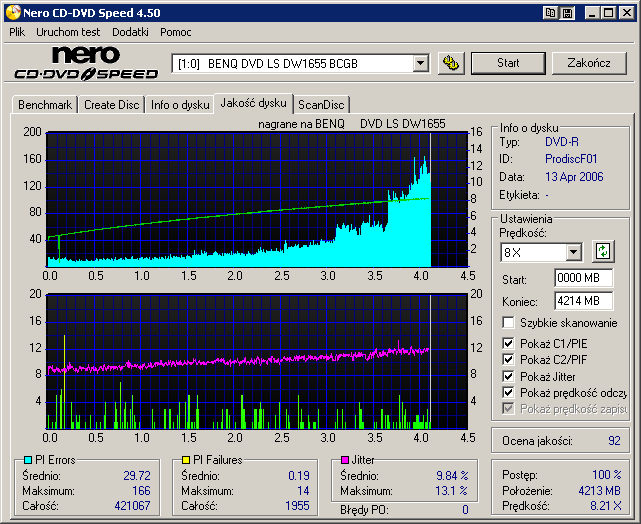Screen dimensions: 641x524
Task: Open the BENQ drive selection dropdown
Action: 420,64
